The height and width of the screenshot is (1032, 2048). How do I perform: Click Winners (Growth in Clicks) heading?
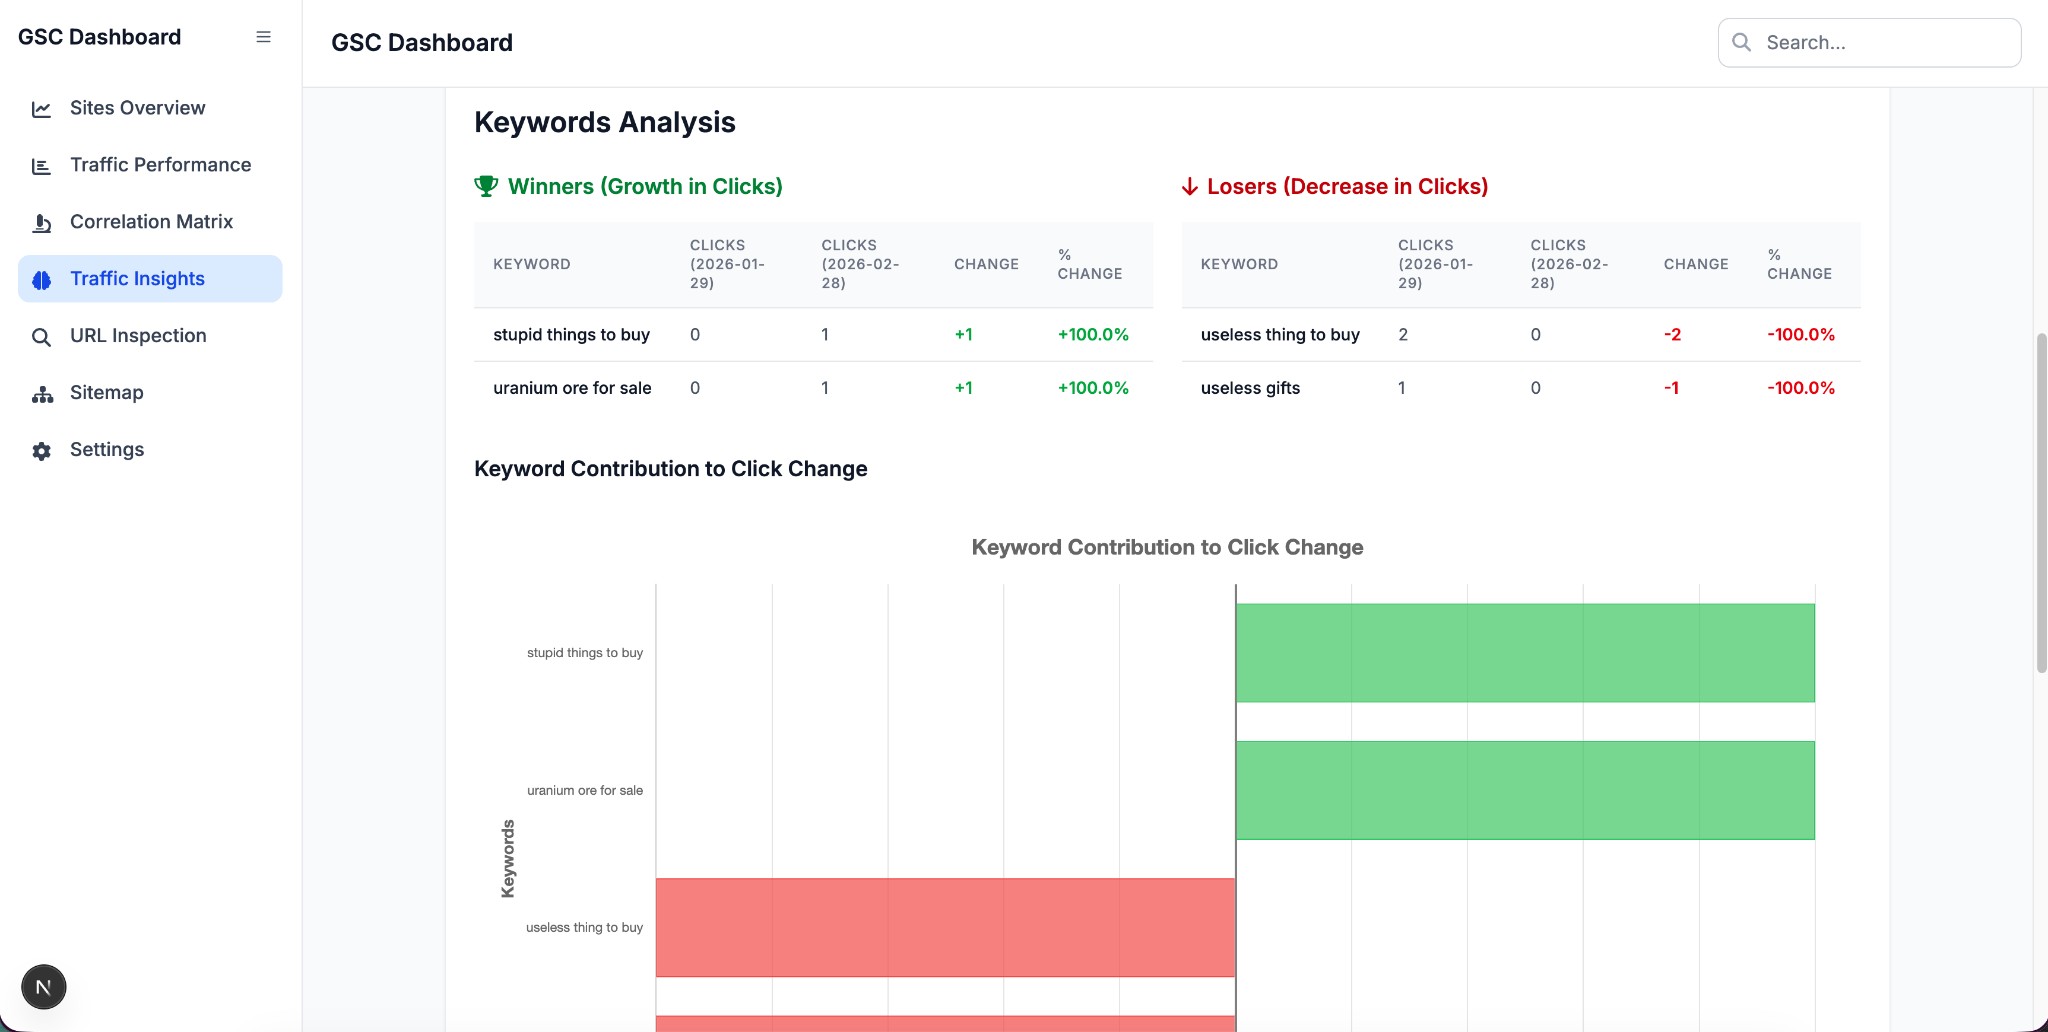click(645, 186)
